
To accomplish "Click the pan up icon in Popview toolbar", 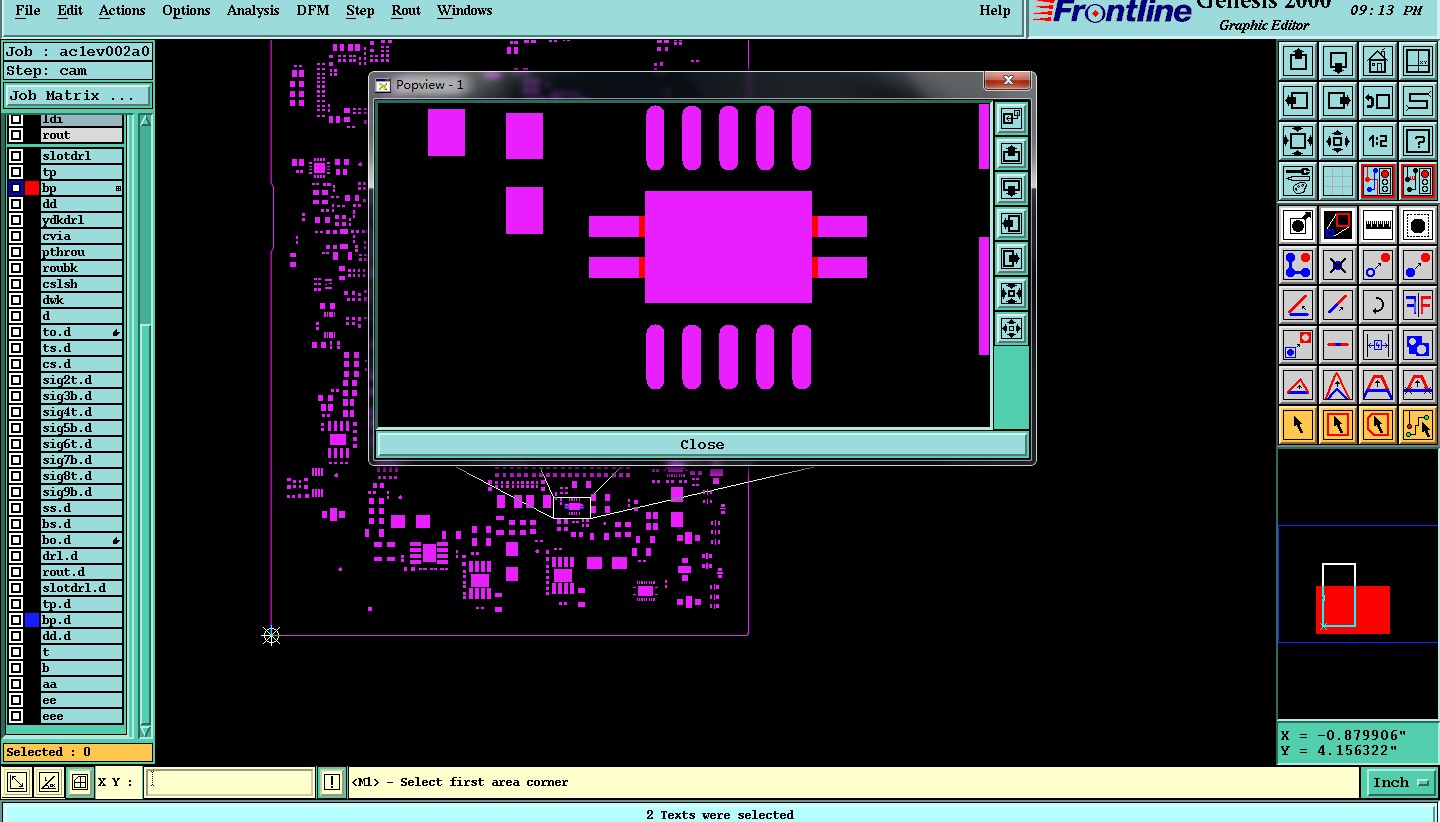I will (1011, 154).
